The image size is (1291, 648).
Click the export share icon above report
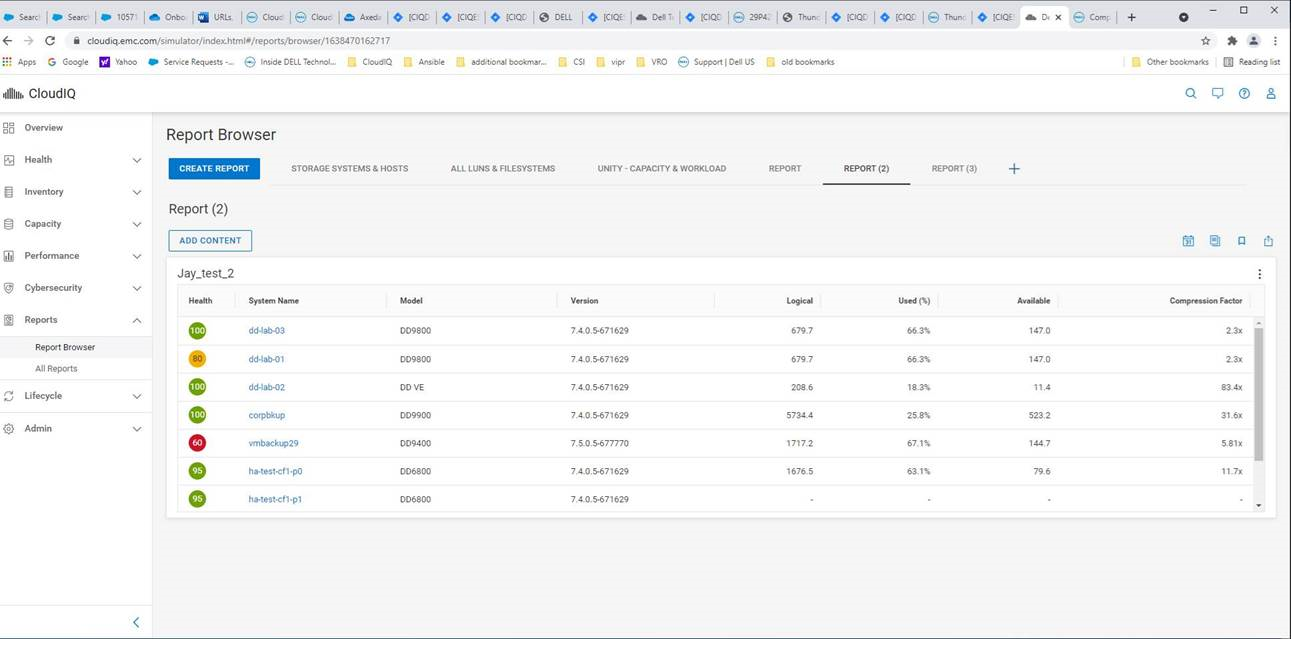pyautogui.click(x=1269, y=241)
